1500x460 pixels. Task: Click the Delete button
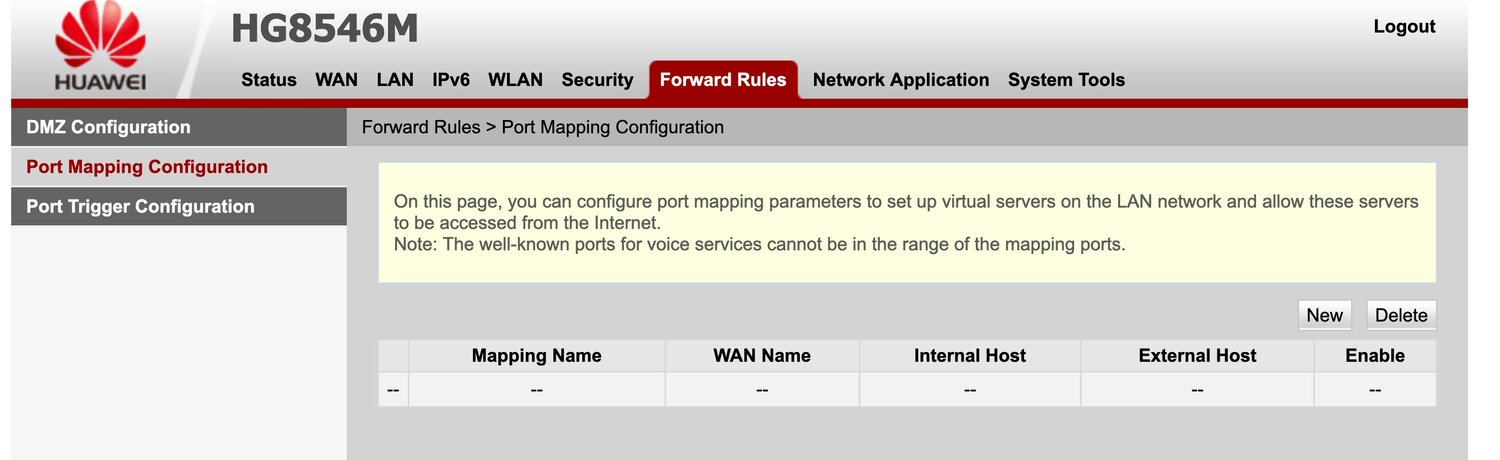point(1401,315)
